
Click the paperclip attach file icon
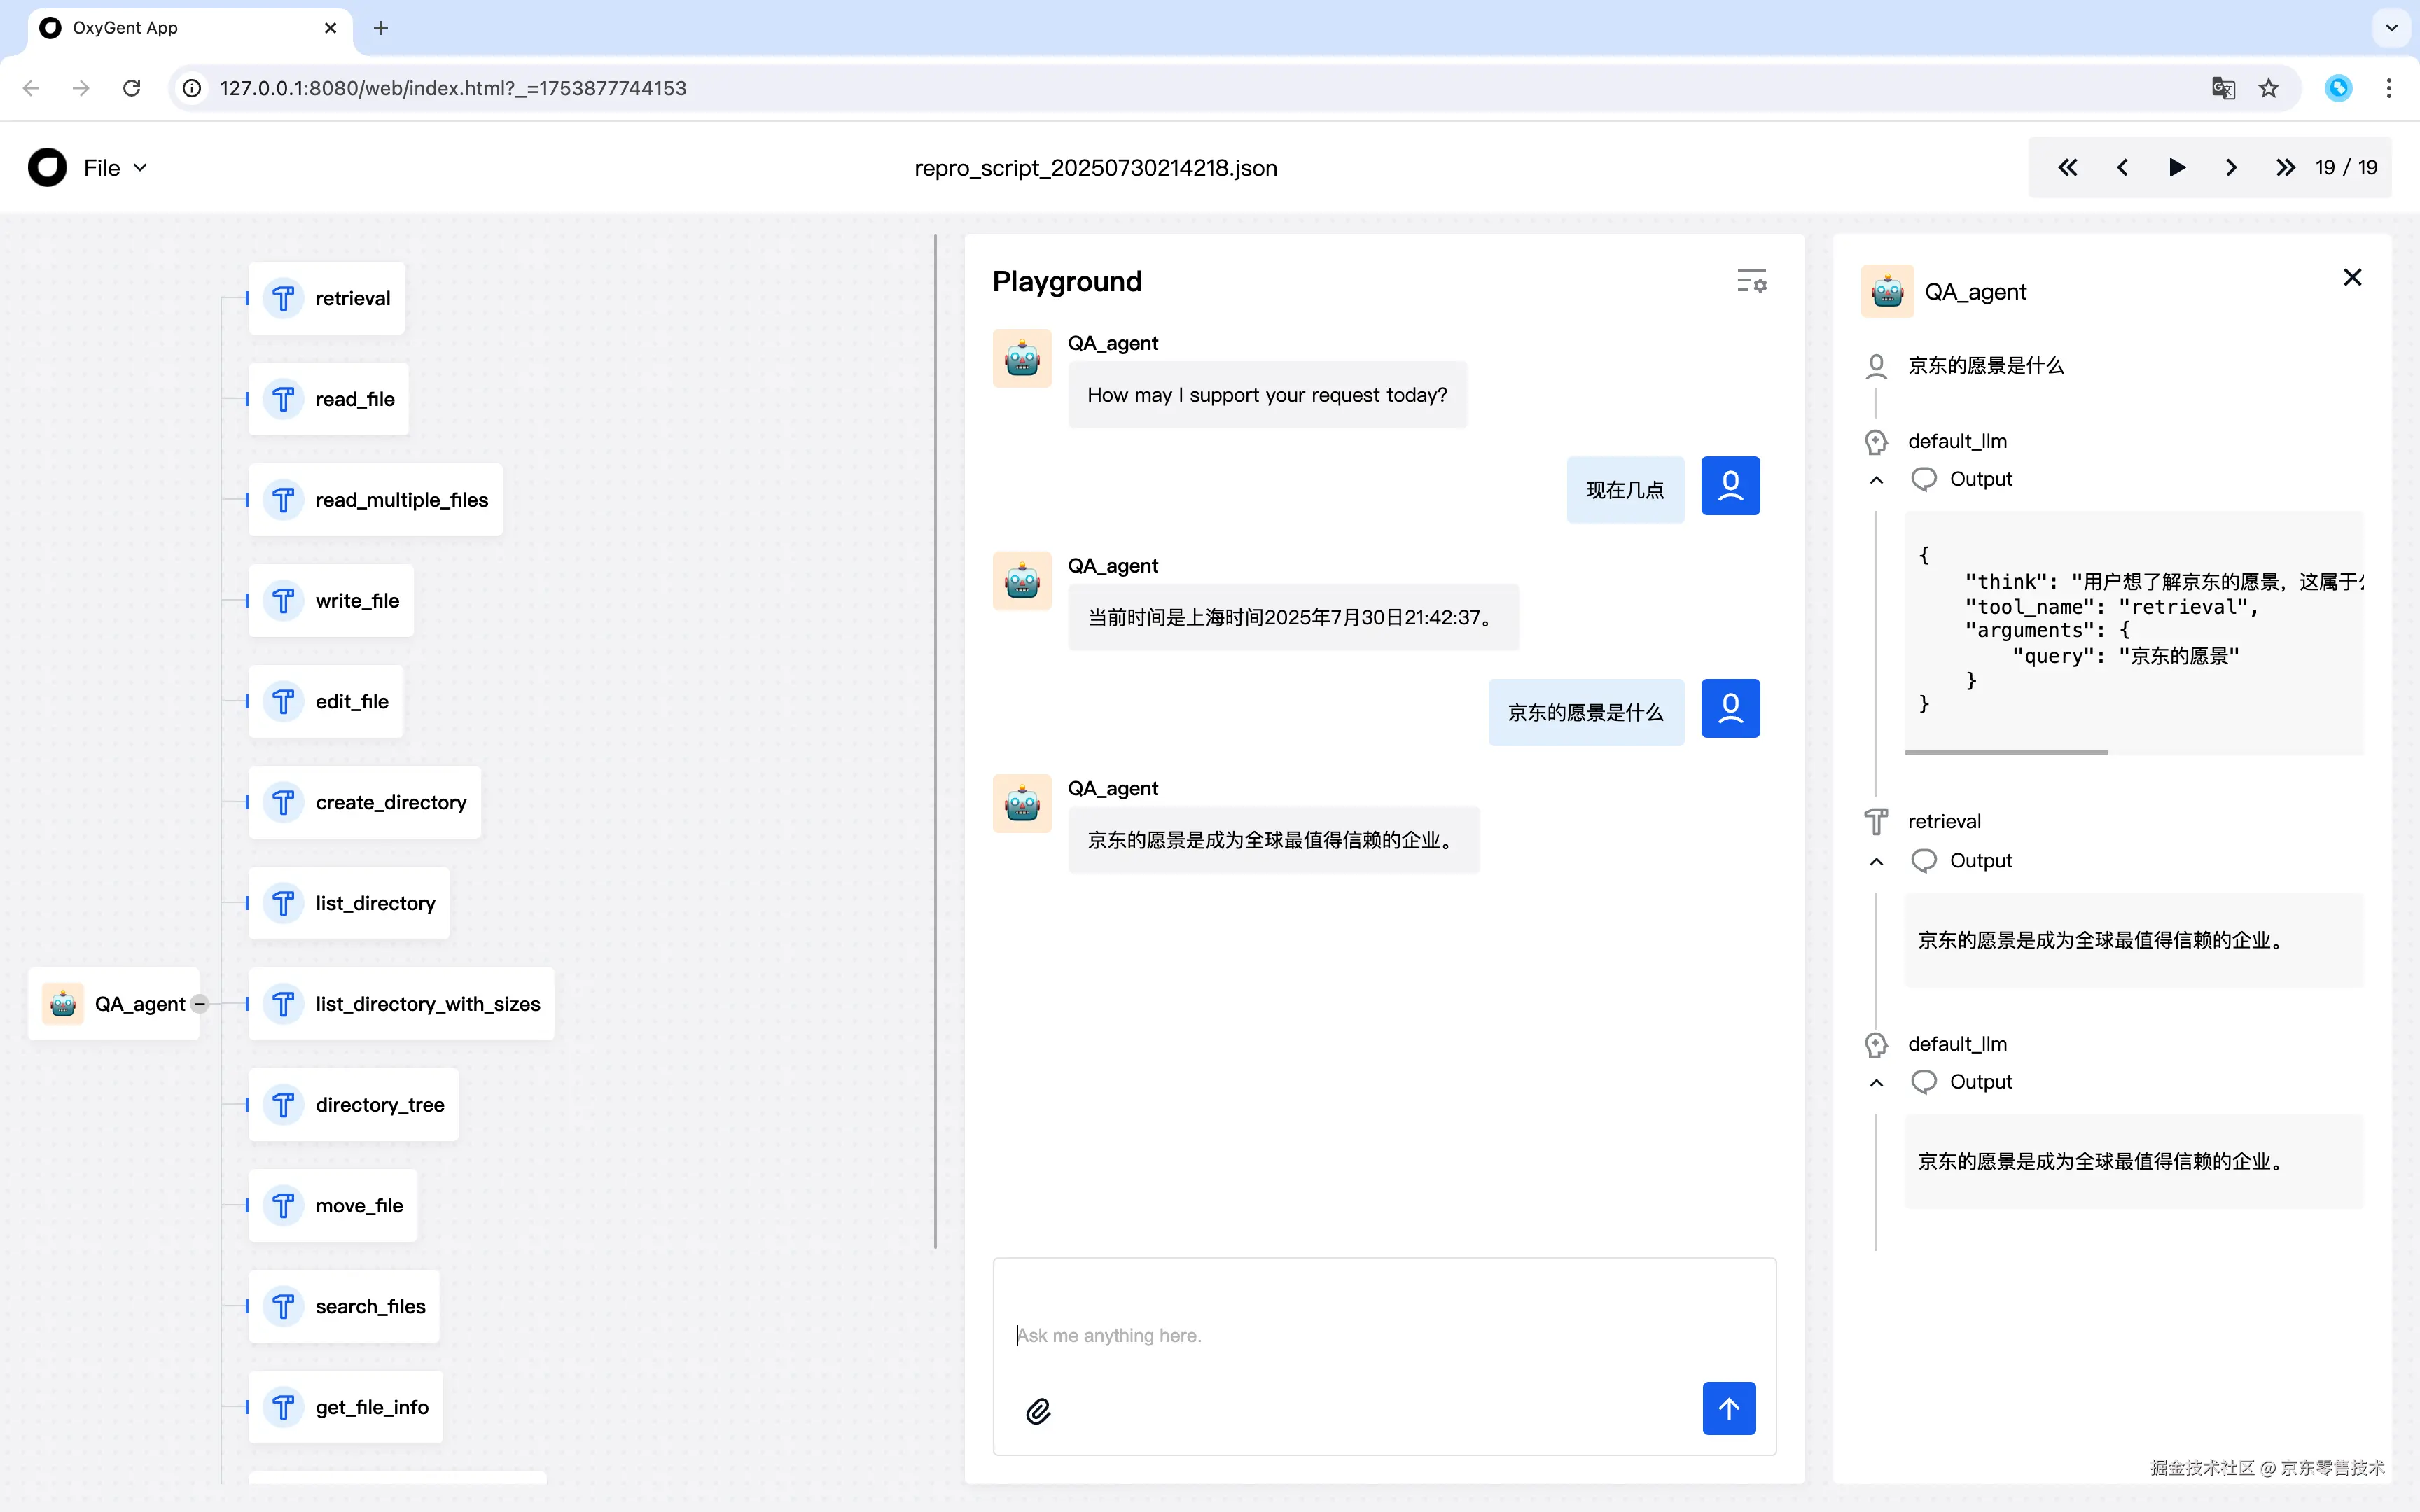click(1038, 1410)
